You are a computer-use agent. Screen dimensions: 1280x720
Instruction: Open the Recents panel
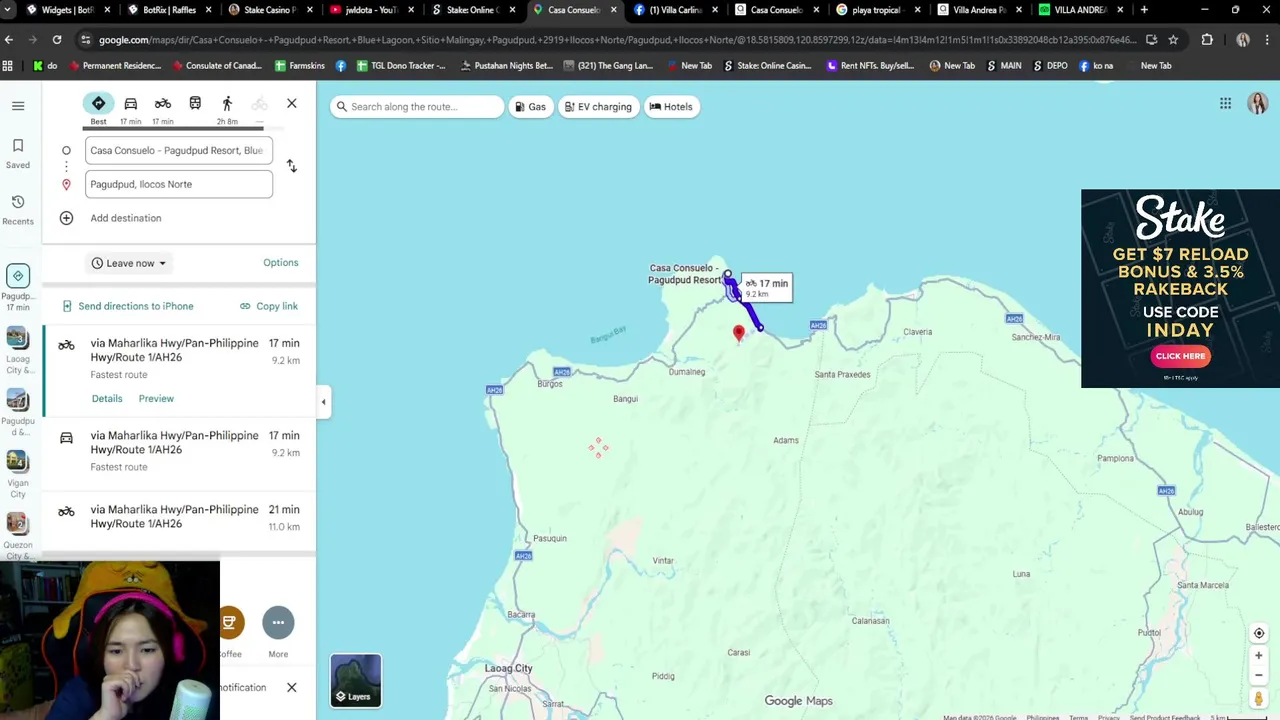click(x=18, y=209)
